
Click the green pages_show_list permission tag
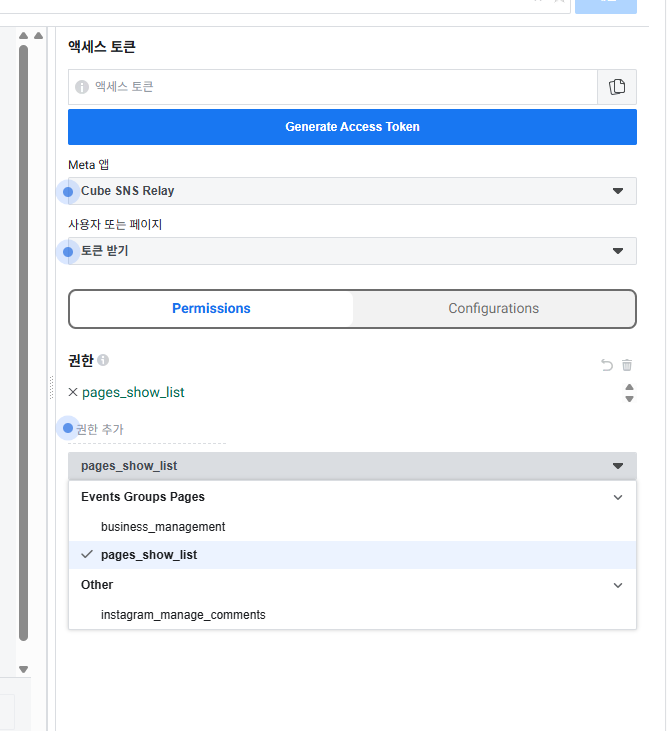coord(133,393)
